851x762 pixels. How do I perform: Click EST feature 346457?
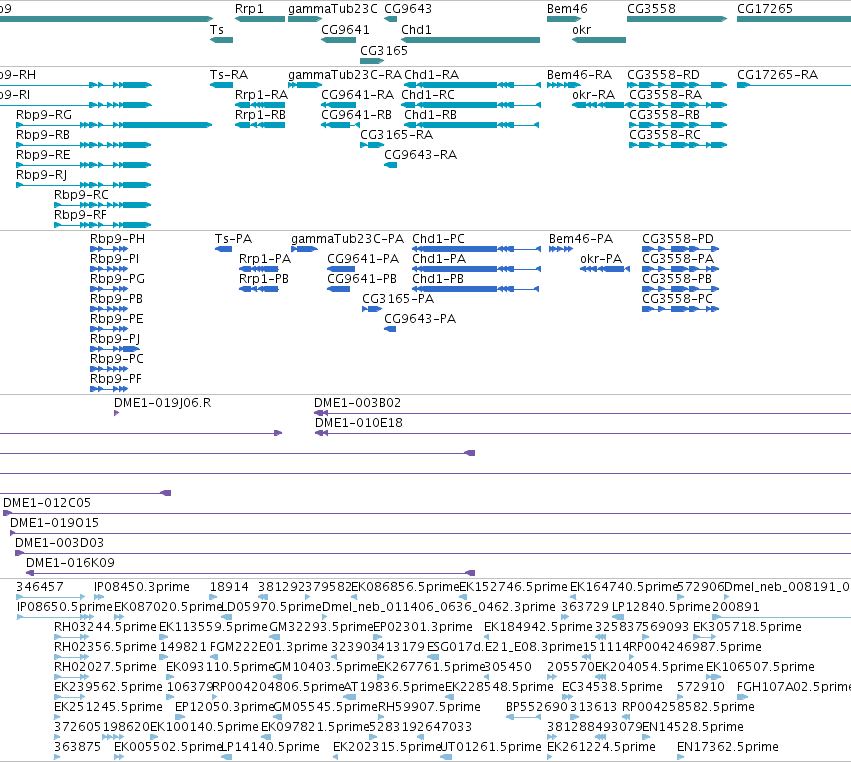pyautogui.click(x=50, y=597)
